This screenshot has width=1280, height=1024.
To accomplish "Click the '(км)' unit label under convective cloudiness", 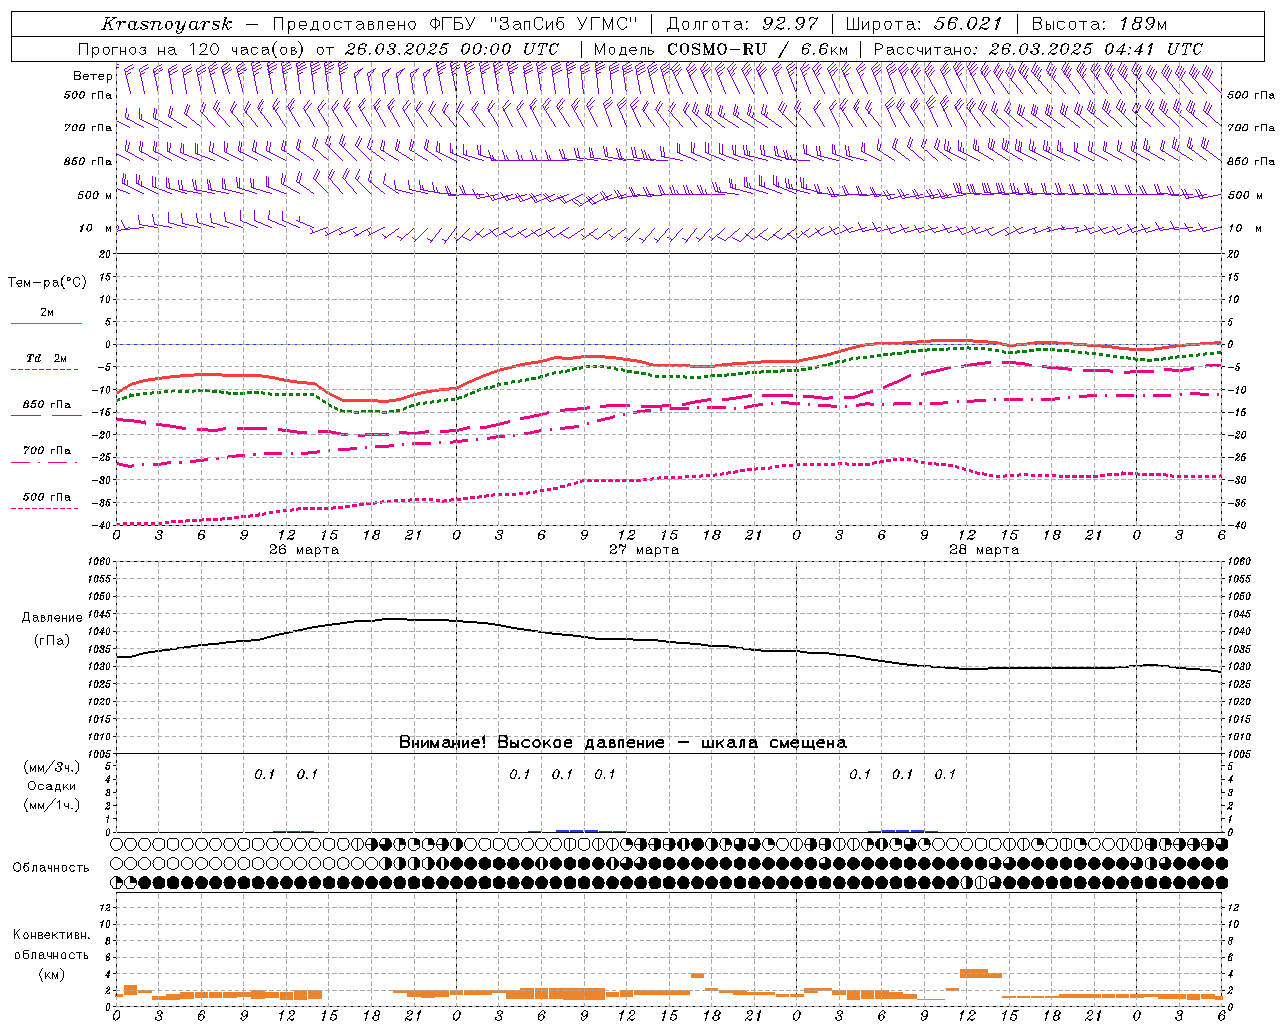I will (x=51, y=974).
